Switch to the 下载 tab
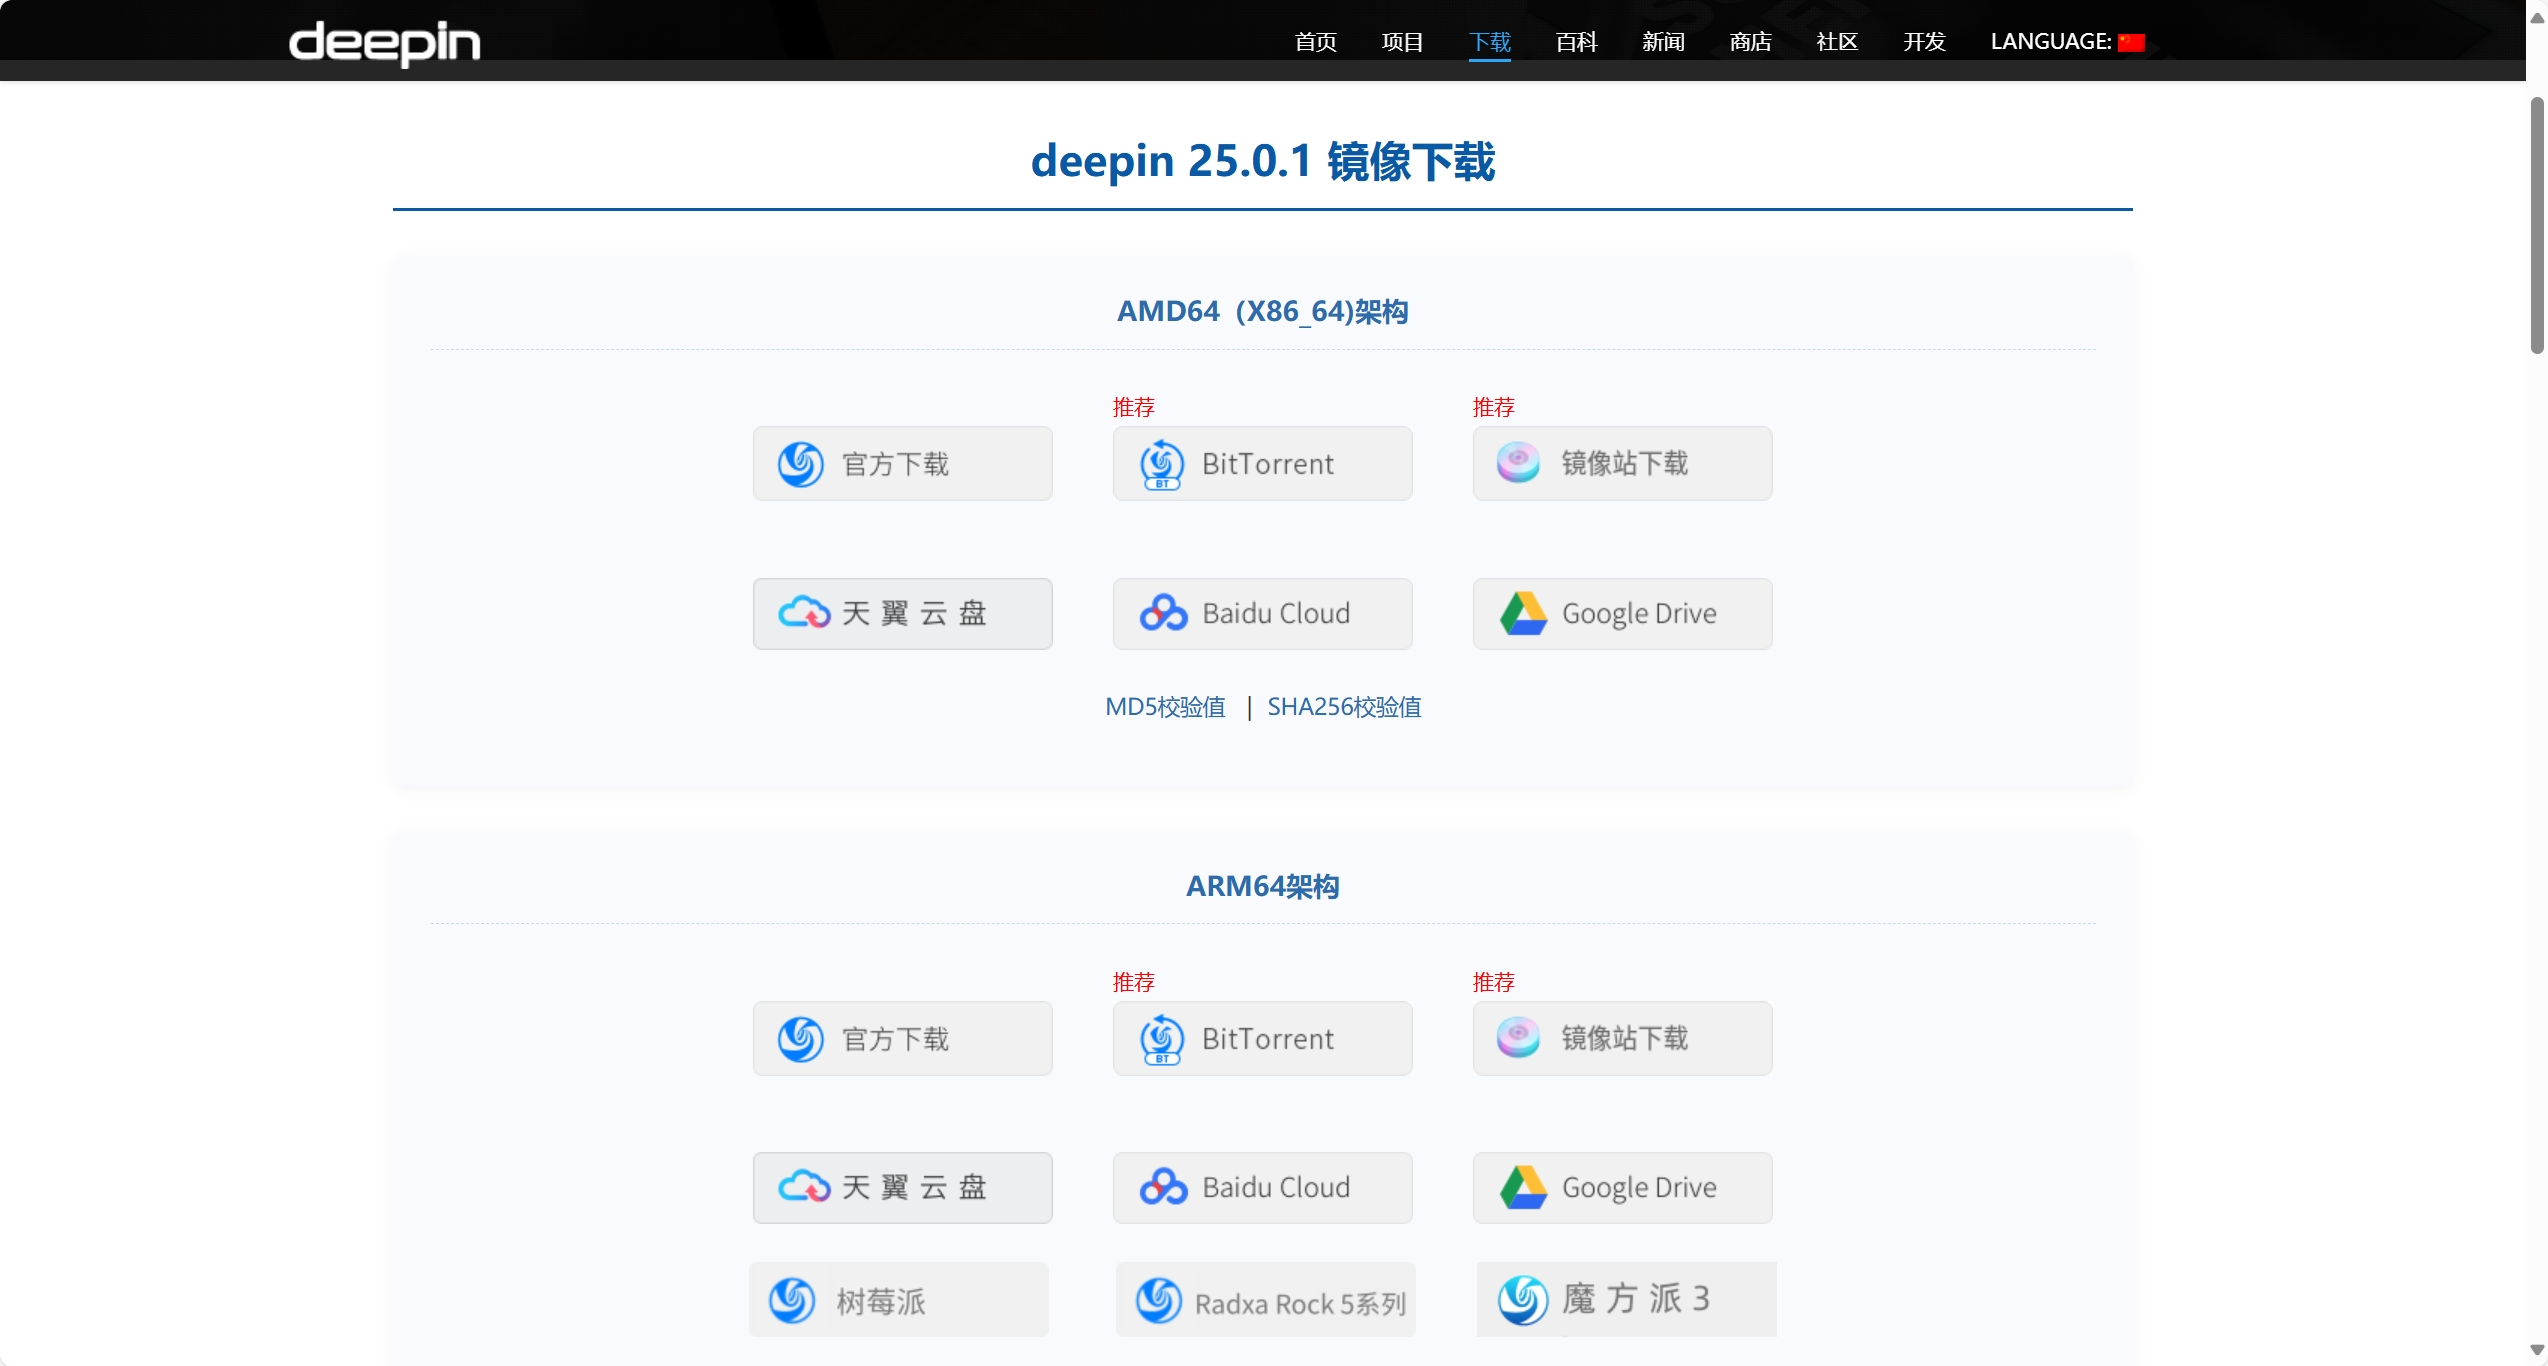The height and width of the screenshot is (1366, 2548). [x=1489, y=41]
